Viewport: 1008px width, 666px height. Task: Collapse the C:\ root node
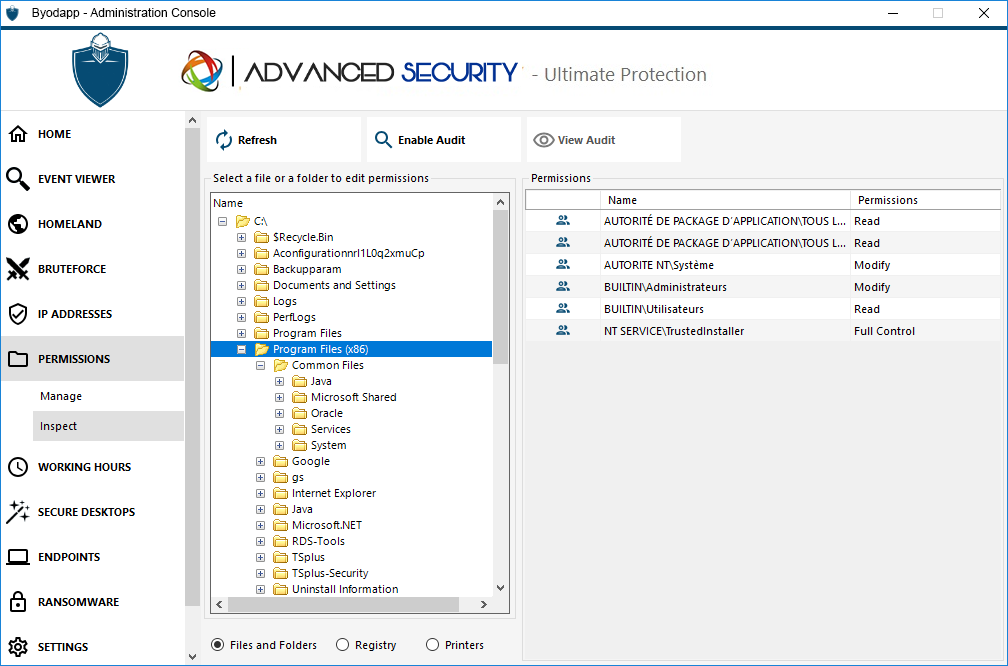[222, 221]
